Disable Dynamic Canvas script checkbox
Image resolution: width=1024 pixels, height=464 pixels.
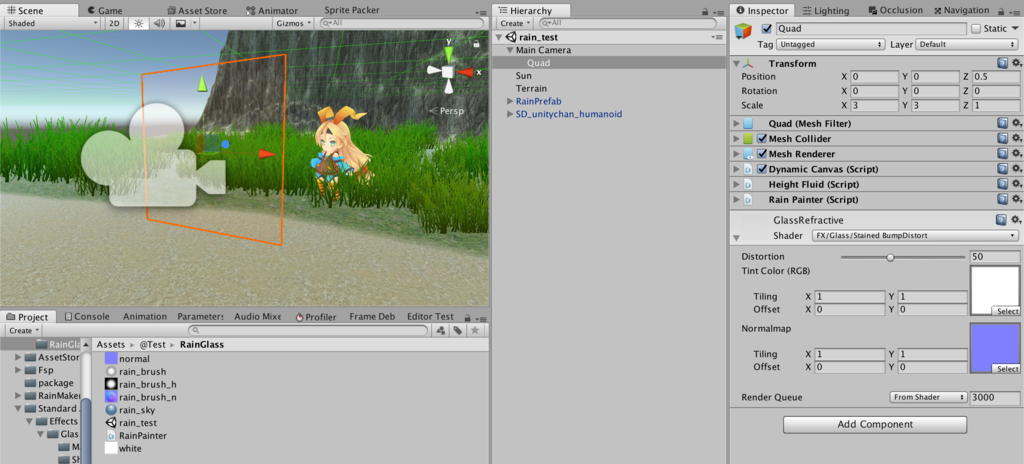click(761, 169)
